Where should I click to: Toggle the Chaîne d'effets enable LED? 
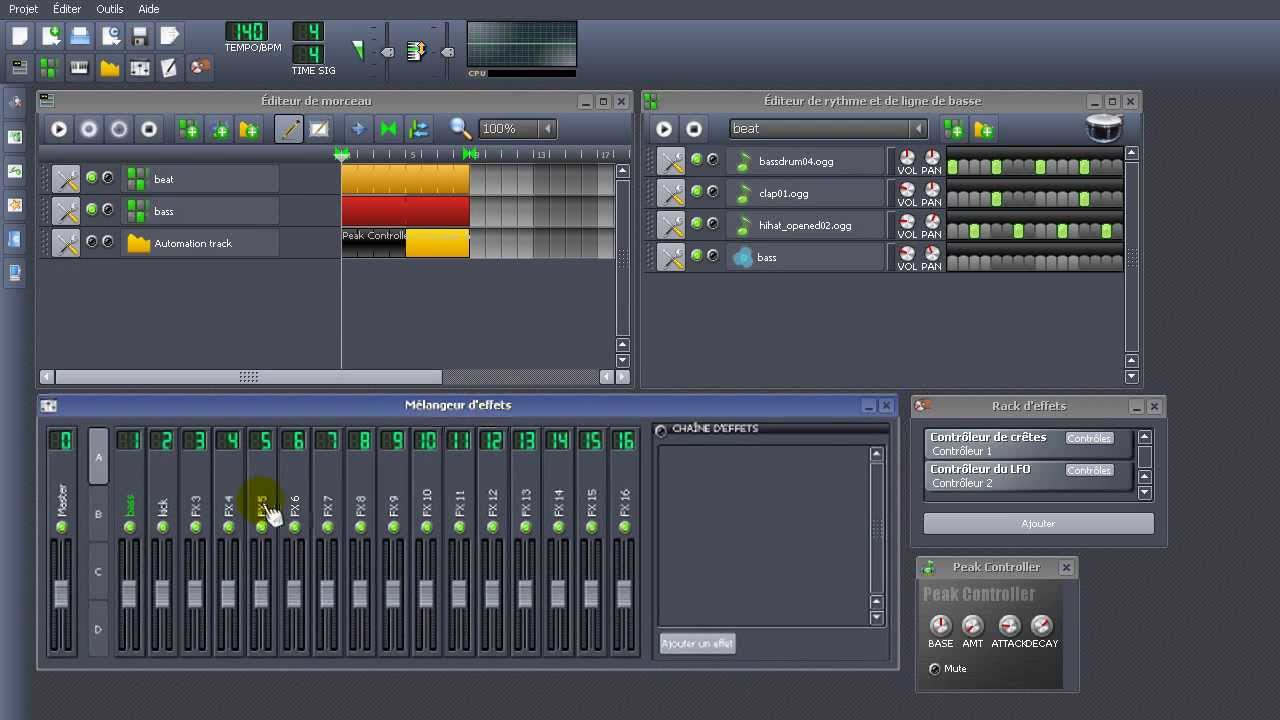pos(661,430)
